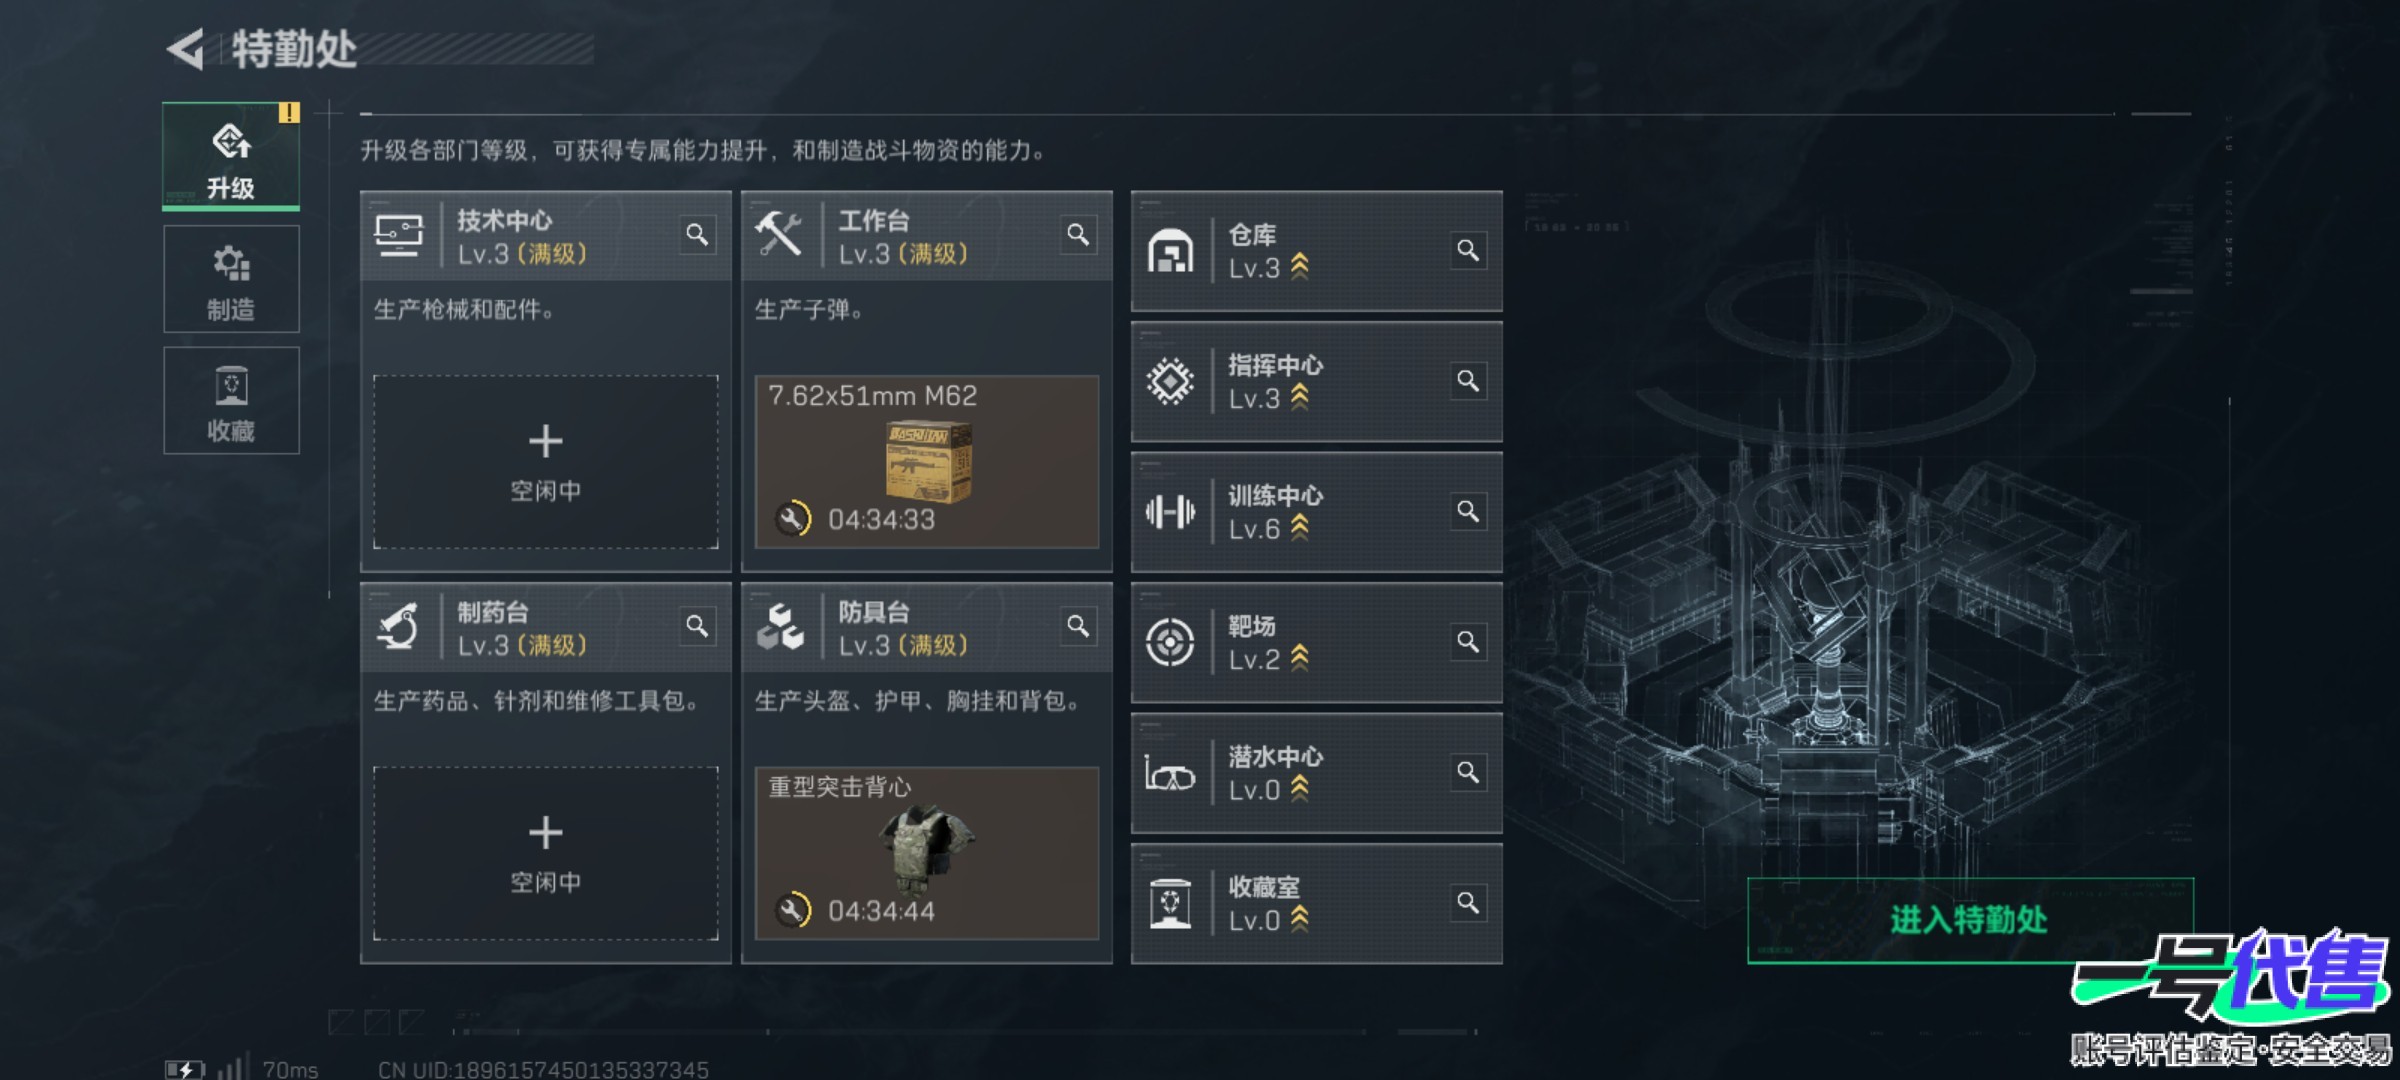Click the 进入特勤处 button

(x=1969, y=920)
